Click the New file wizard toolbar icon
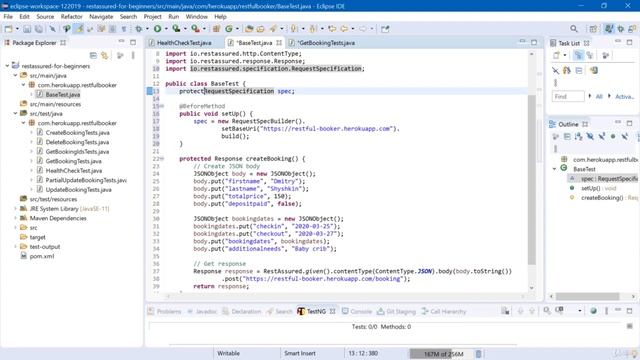The image size is (640, 360). pos(8,29)
